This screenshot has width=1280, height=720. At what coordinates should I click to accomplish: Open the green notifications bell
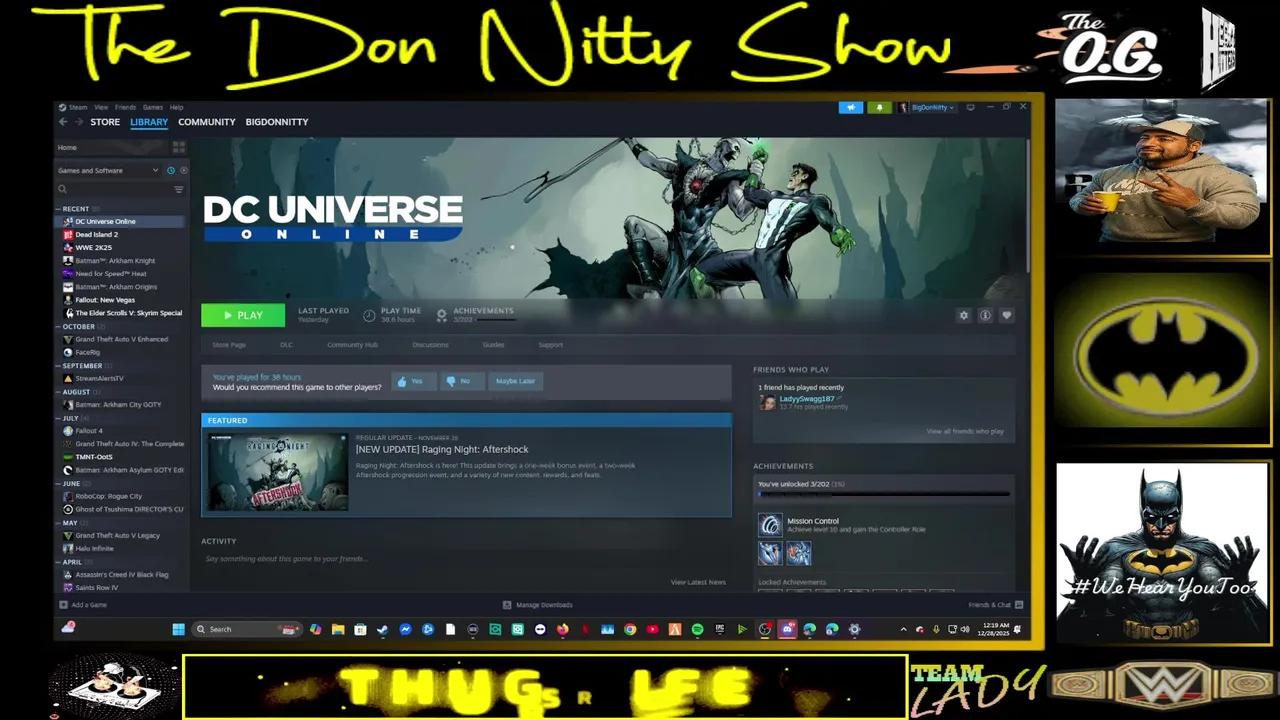879,107
